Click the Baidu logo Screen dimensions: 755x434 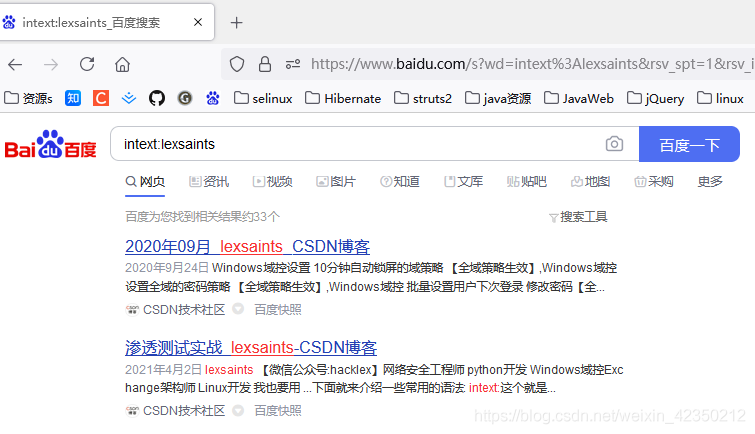point(50,144)
